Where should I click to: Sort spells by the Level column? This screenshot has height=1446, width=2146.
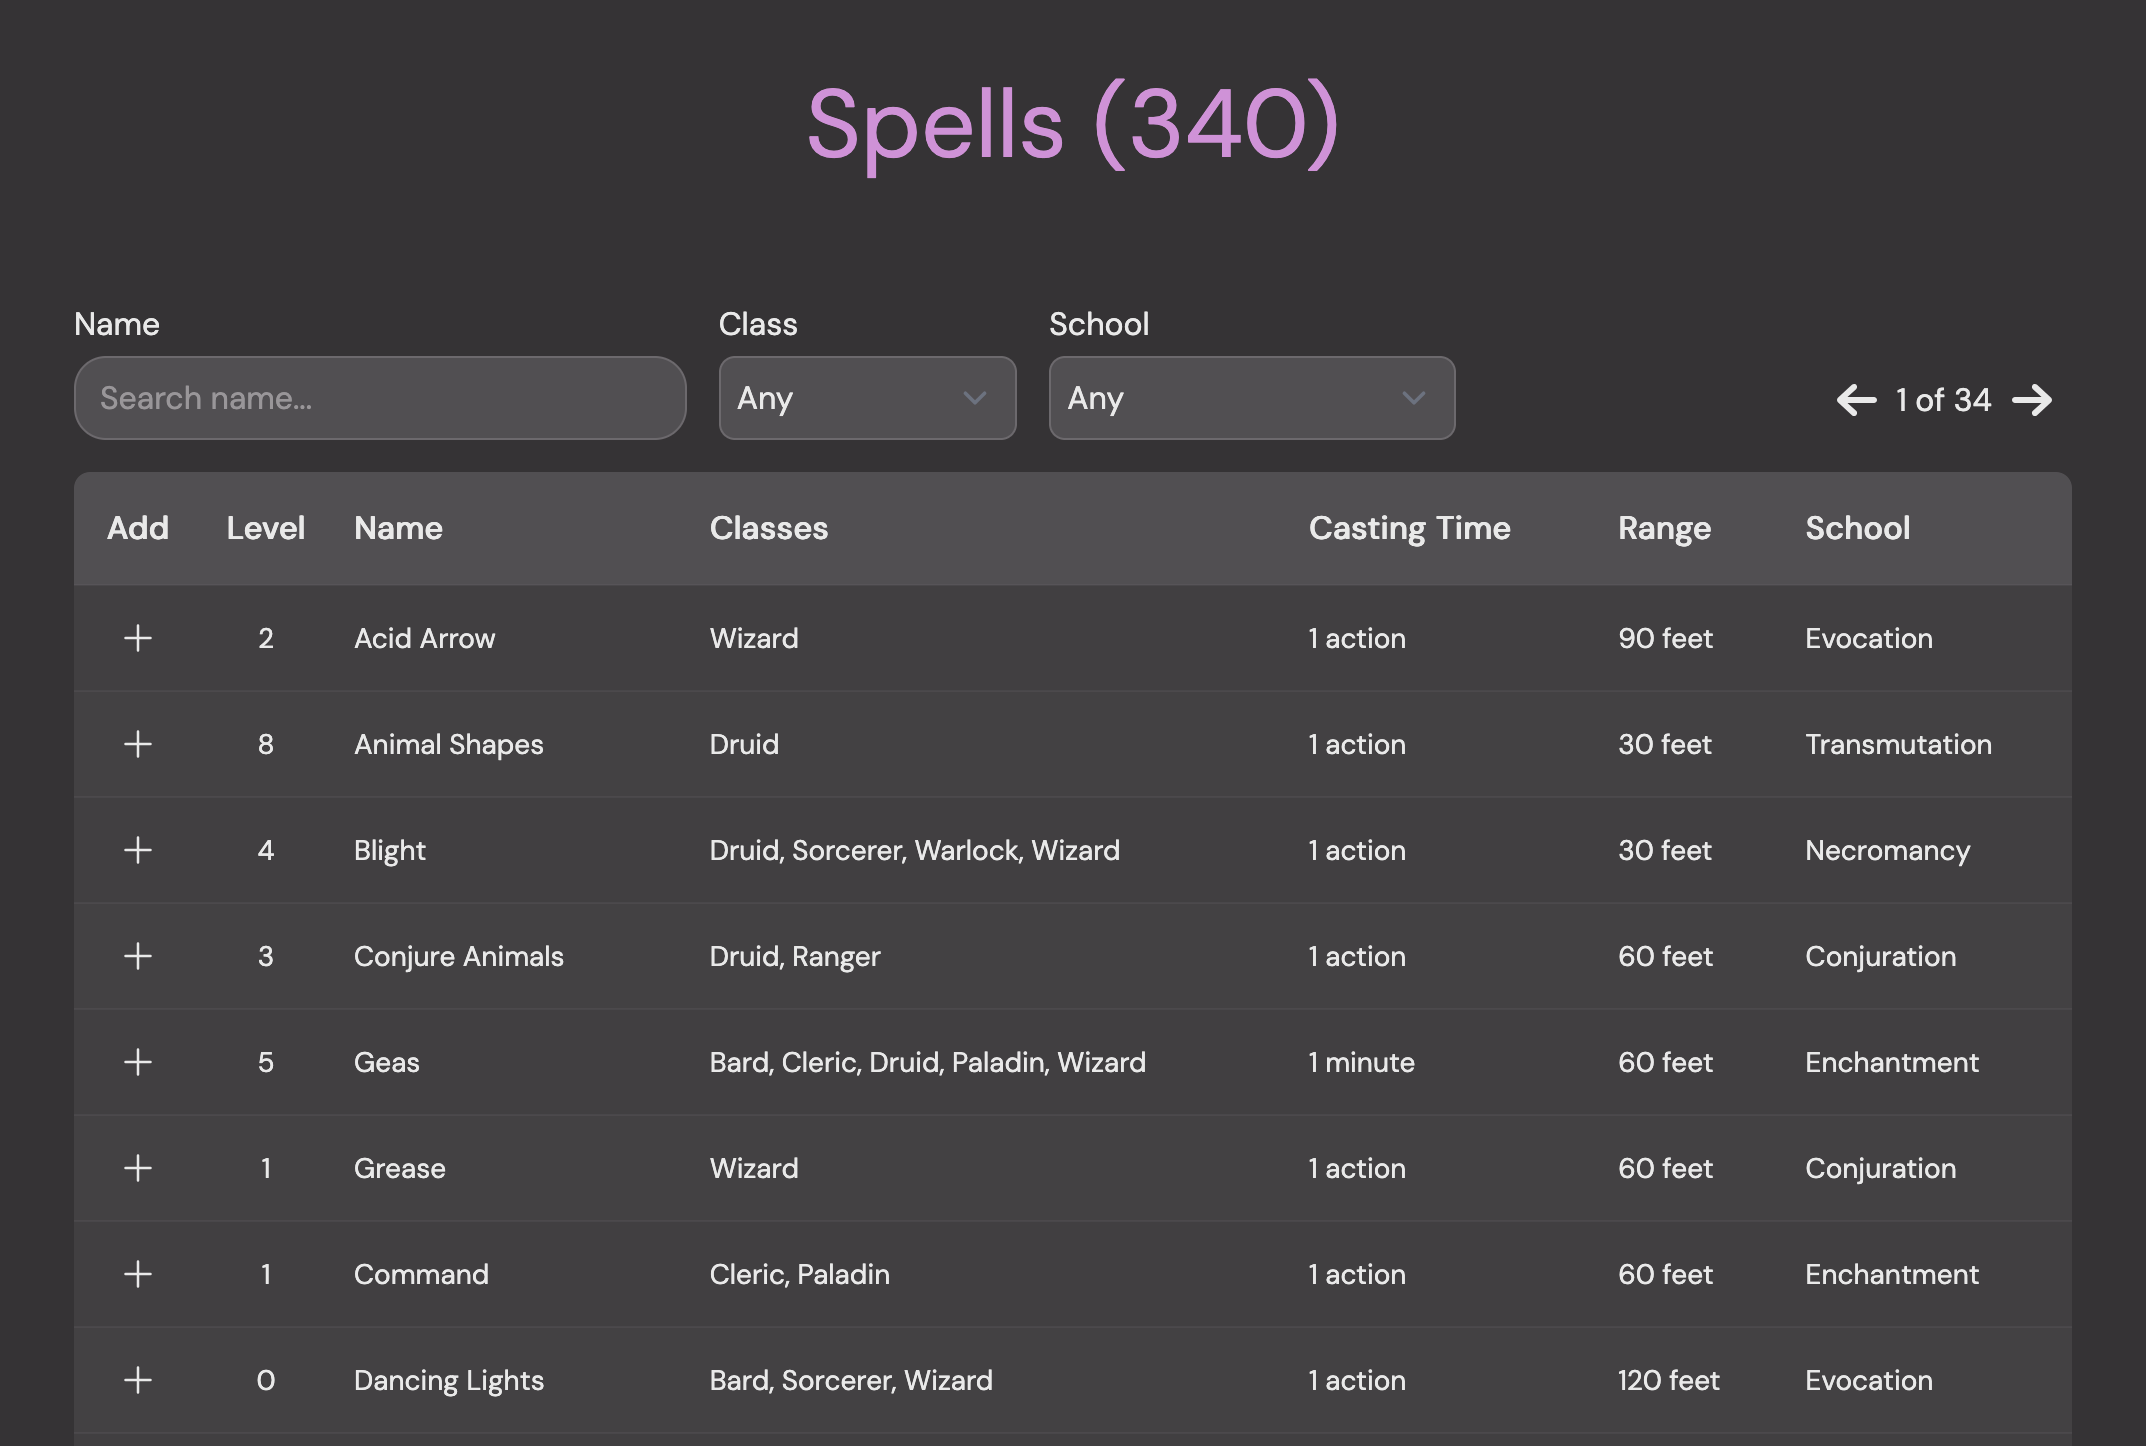(x=265, y=528)
